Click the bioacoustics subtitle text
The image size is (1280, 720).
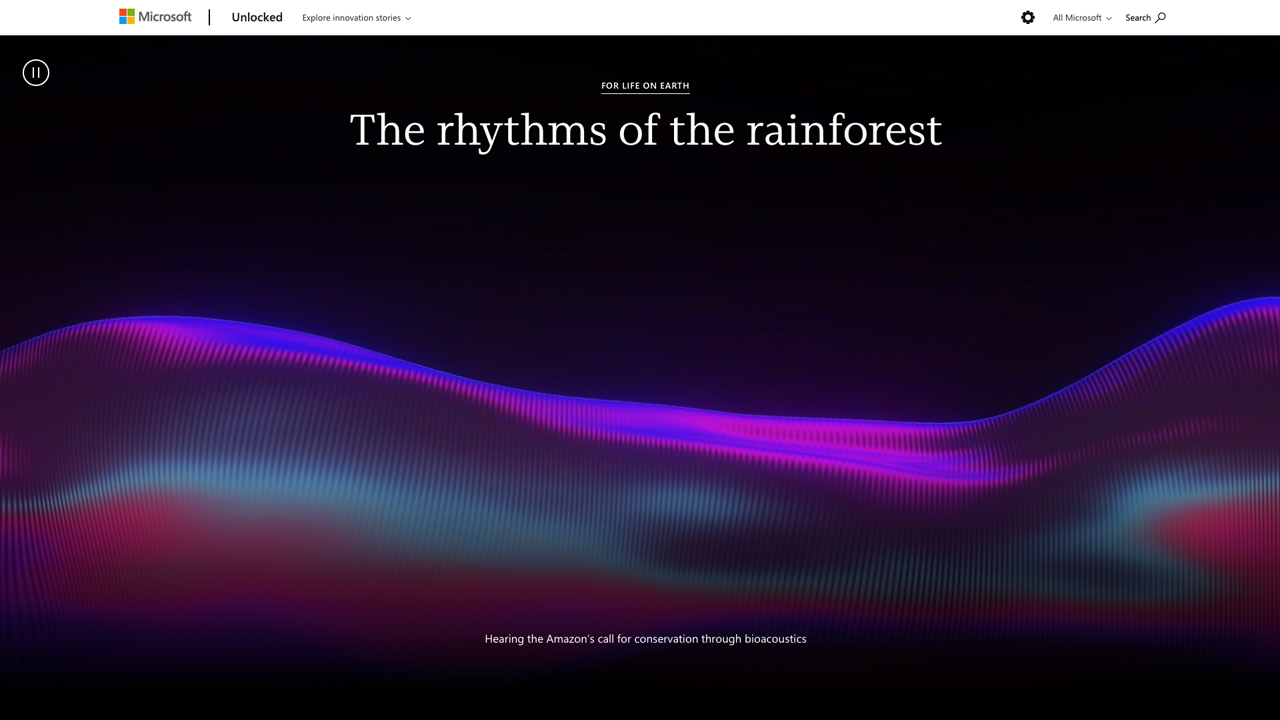[x=645, y=639]
